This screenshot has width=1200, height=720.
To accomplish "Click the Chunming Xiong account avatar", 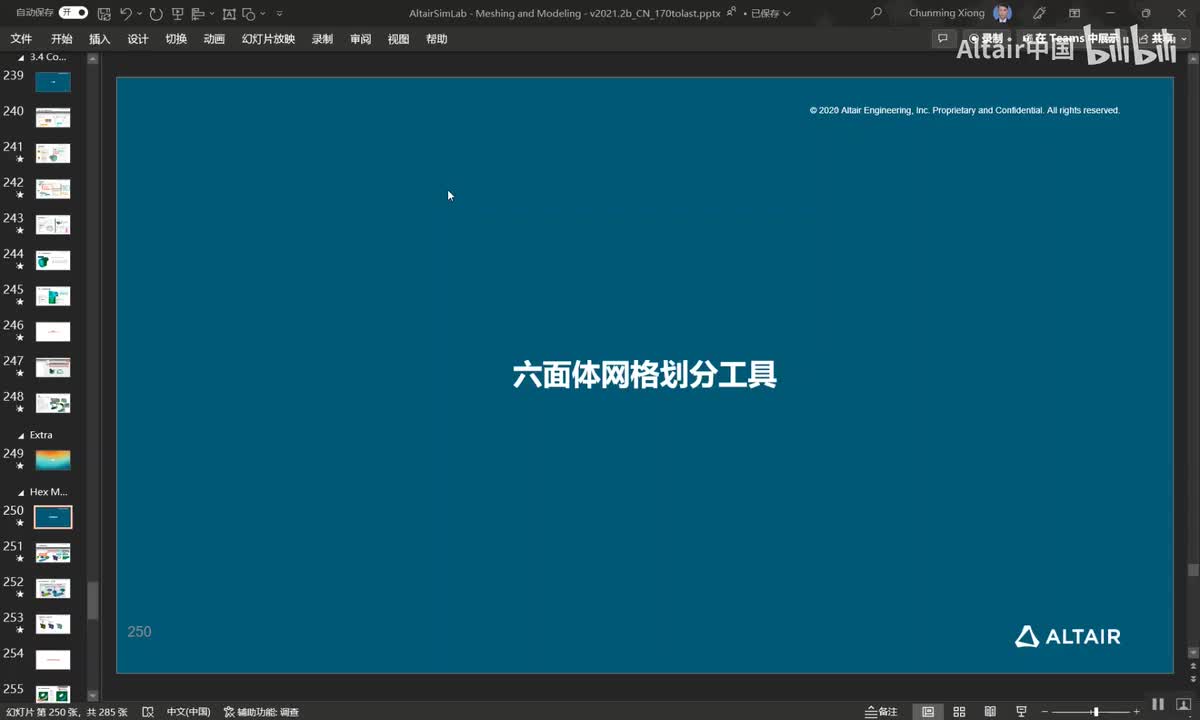I will 1002,14.
